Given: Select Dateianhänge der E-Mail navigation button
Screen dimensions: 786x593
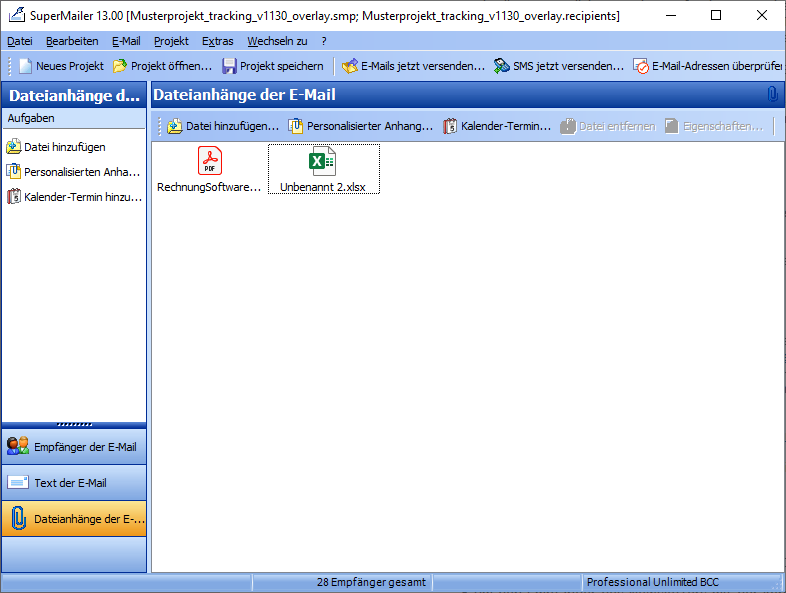Looking at the screenshot, I should [74, 519].
